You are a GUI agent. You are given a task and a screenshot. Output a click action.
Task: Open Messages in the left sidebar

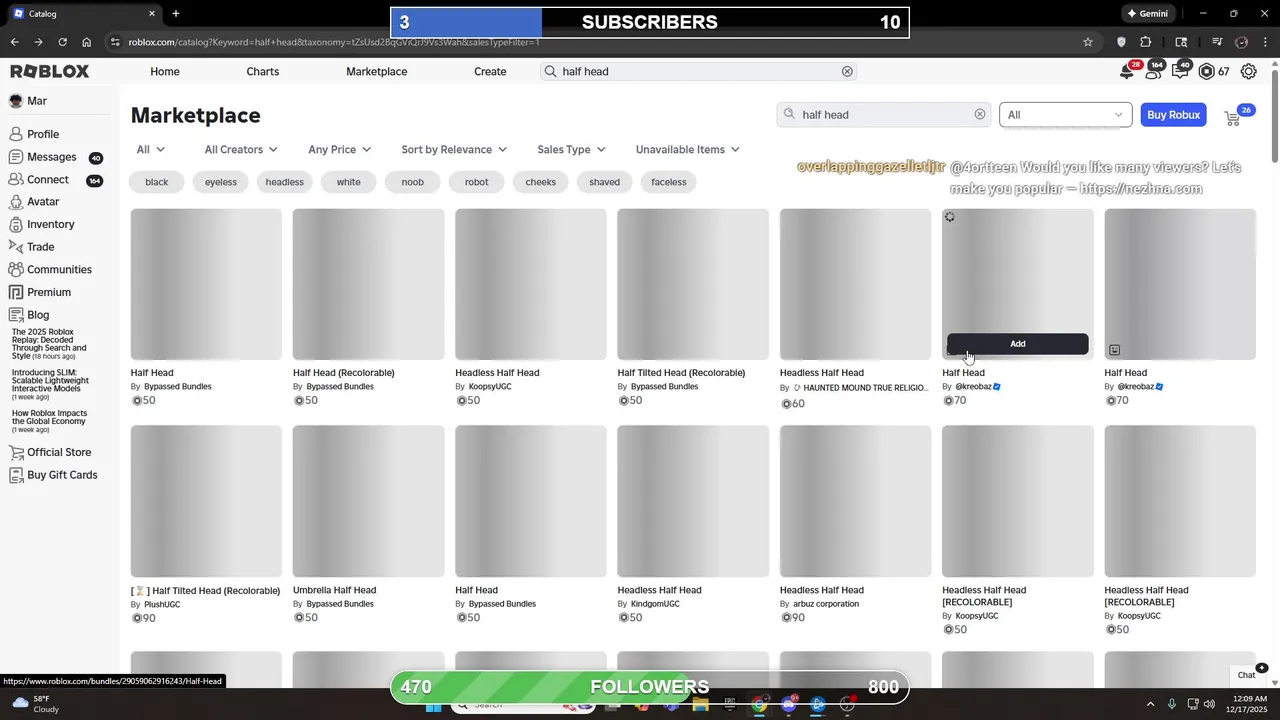pos(52,157)
